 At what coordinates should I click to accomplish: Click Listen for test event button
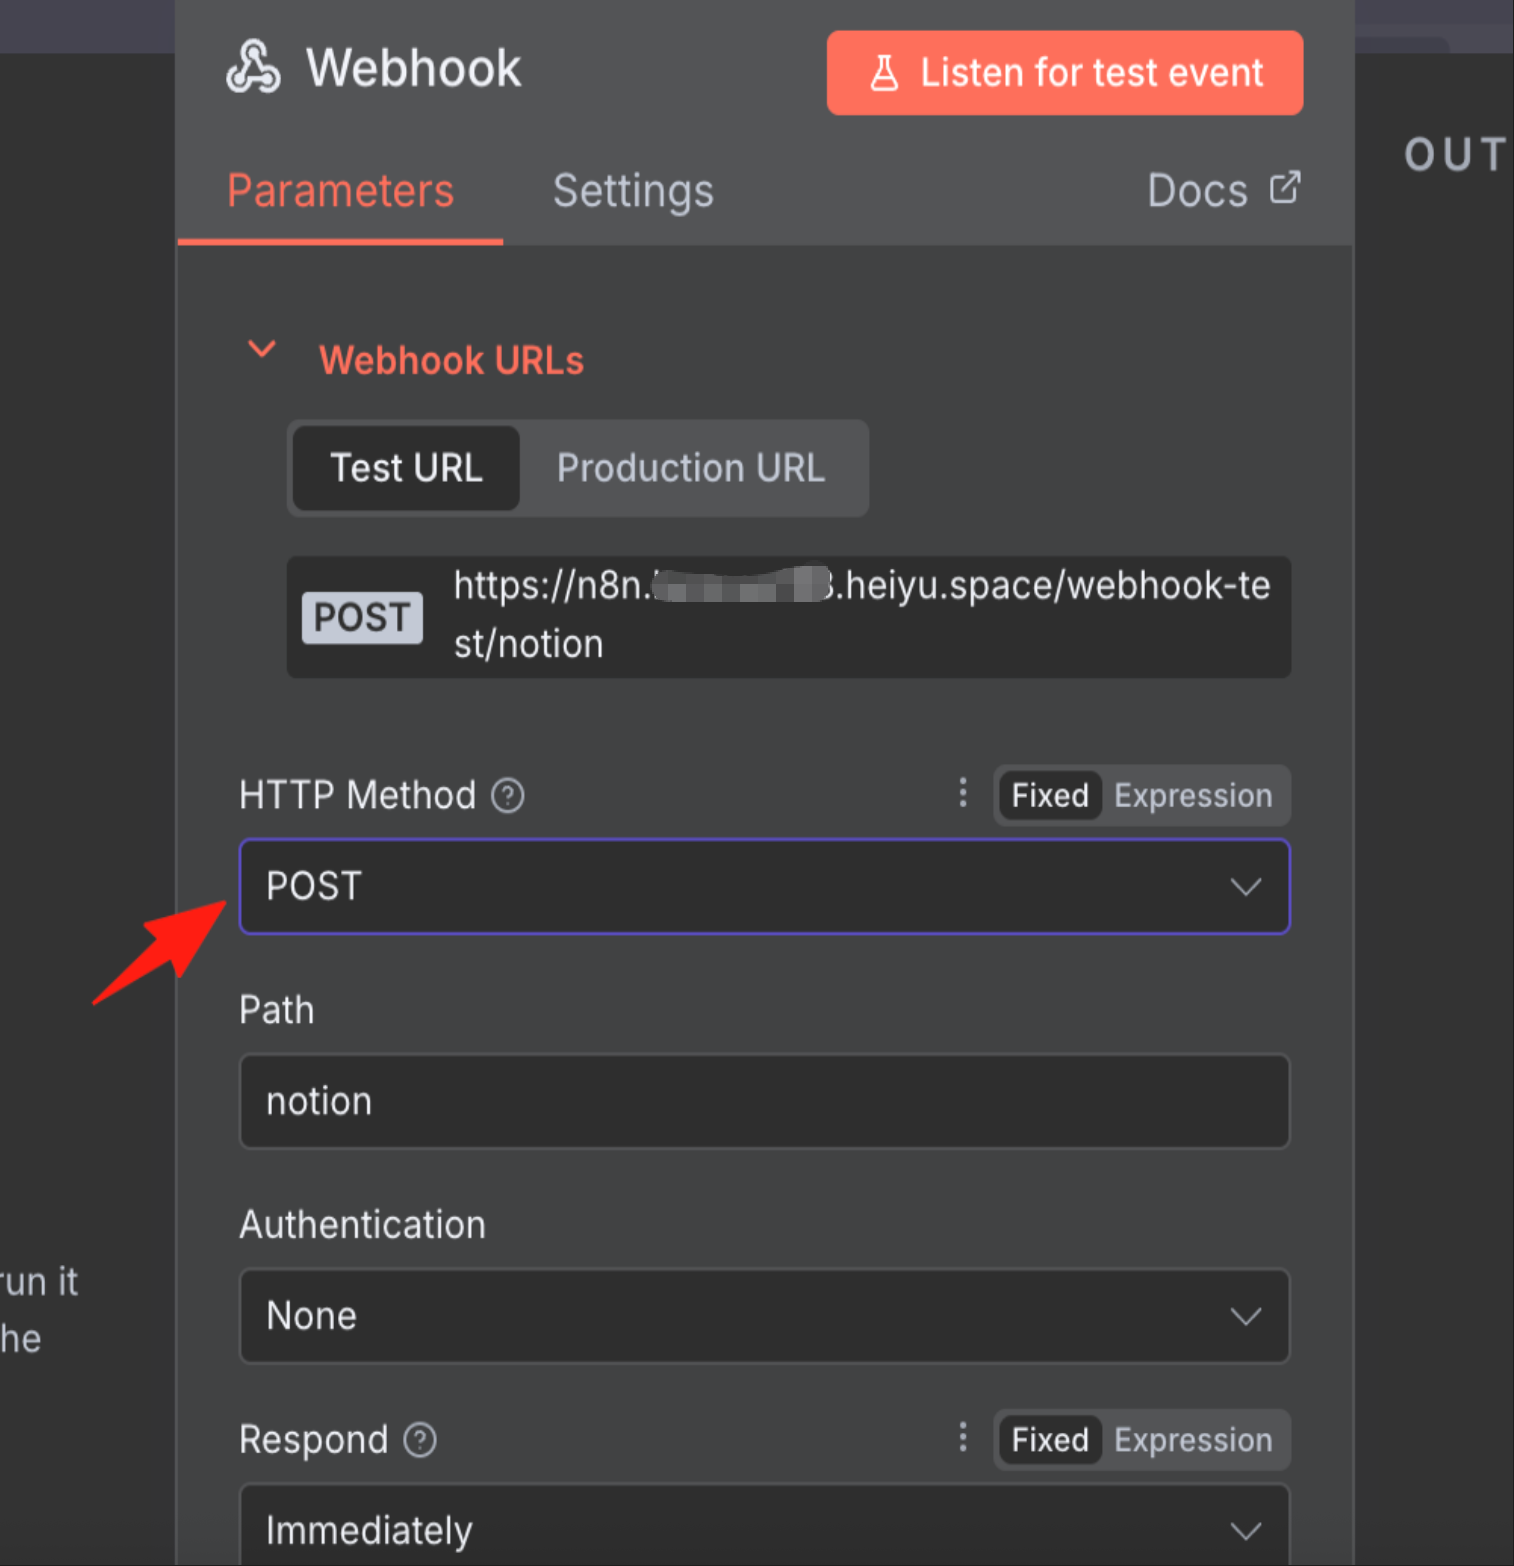1065,73
